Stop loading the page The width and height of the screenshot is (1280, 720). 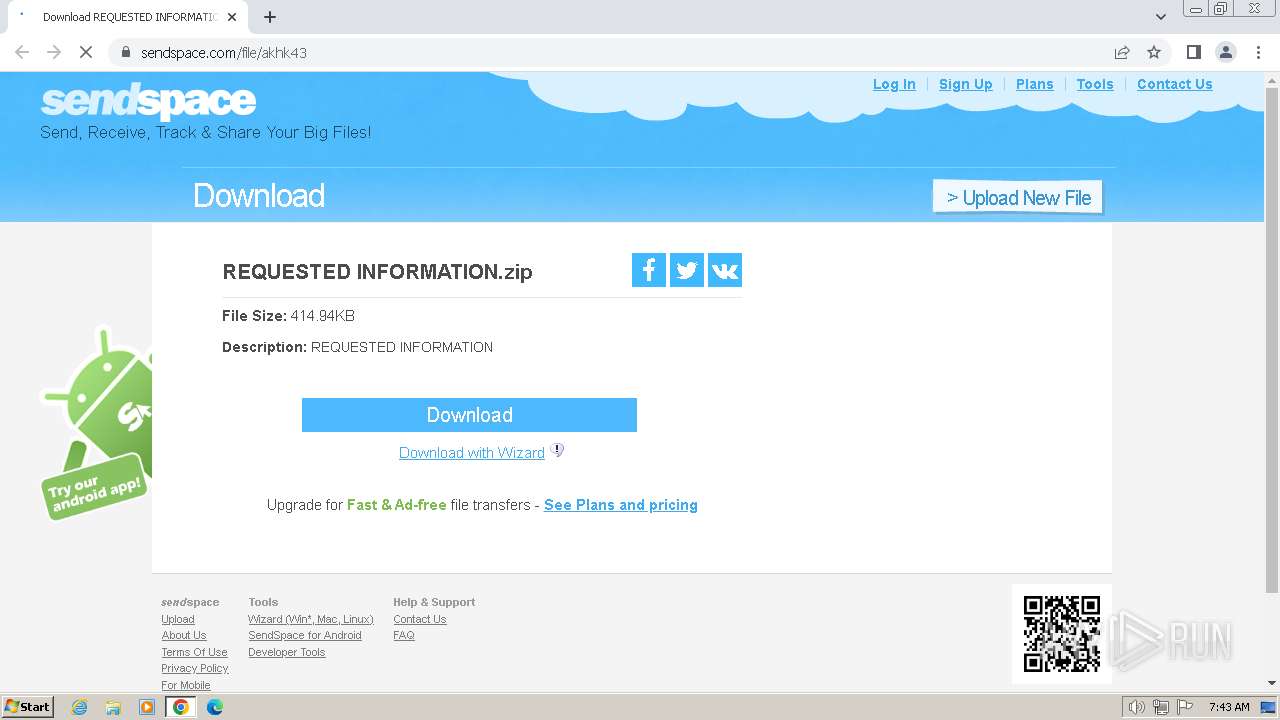pos(86,52)
